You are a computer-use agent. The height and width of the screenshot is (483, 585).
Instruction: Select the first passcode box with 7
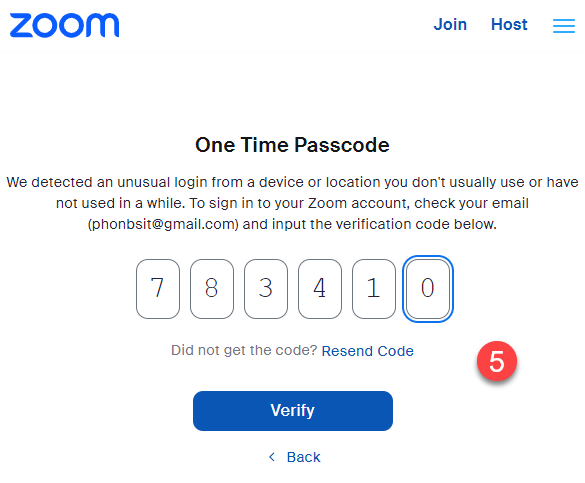click(158, 289)
